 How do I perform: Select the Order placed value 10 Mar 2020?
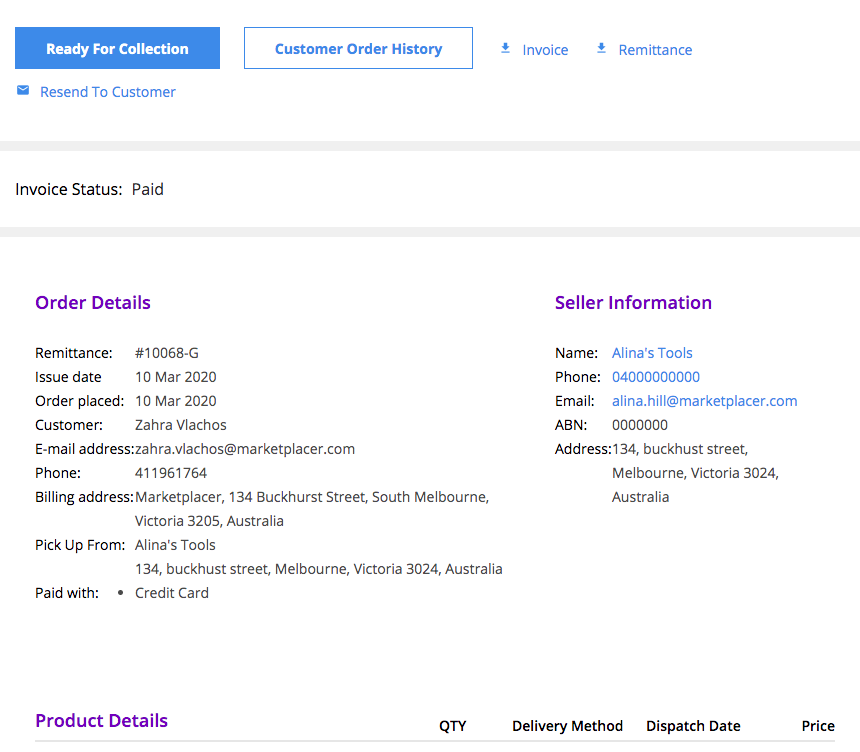[176, 401]
